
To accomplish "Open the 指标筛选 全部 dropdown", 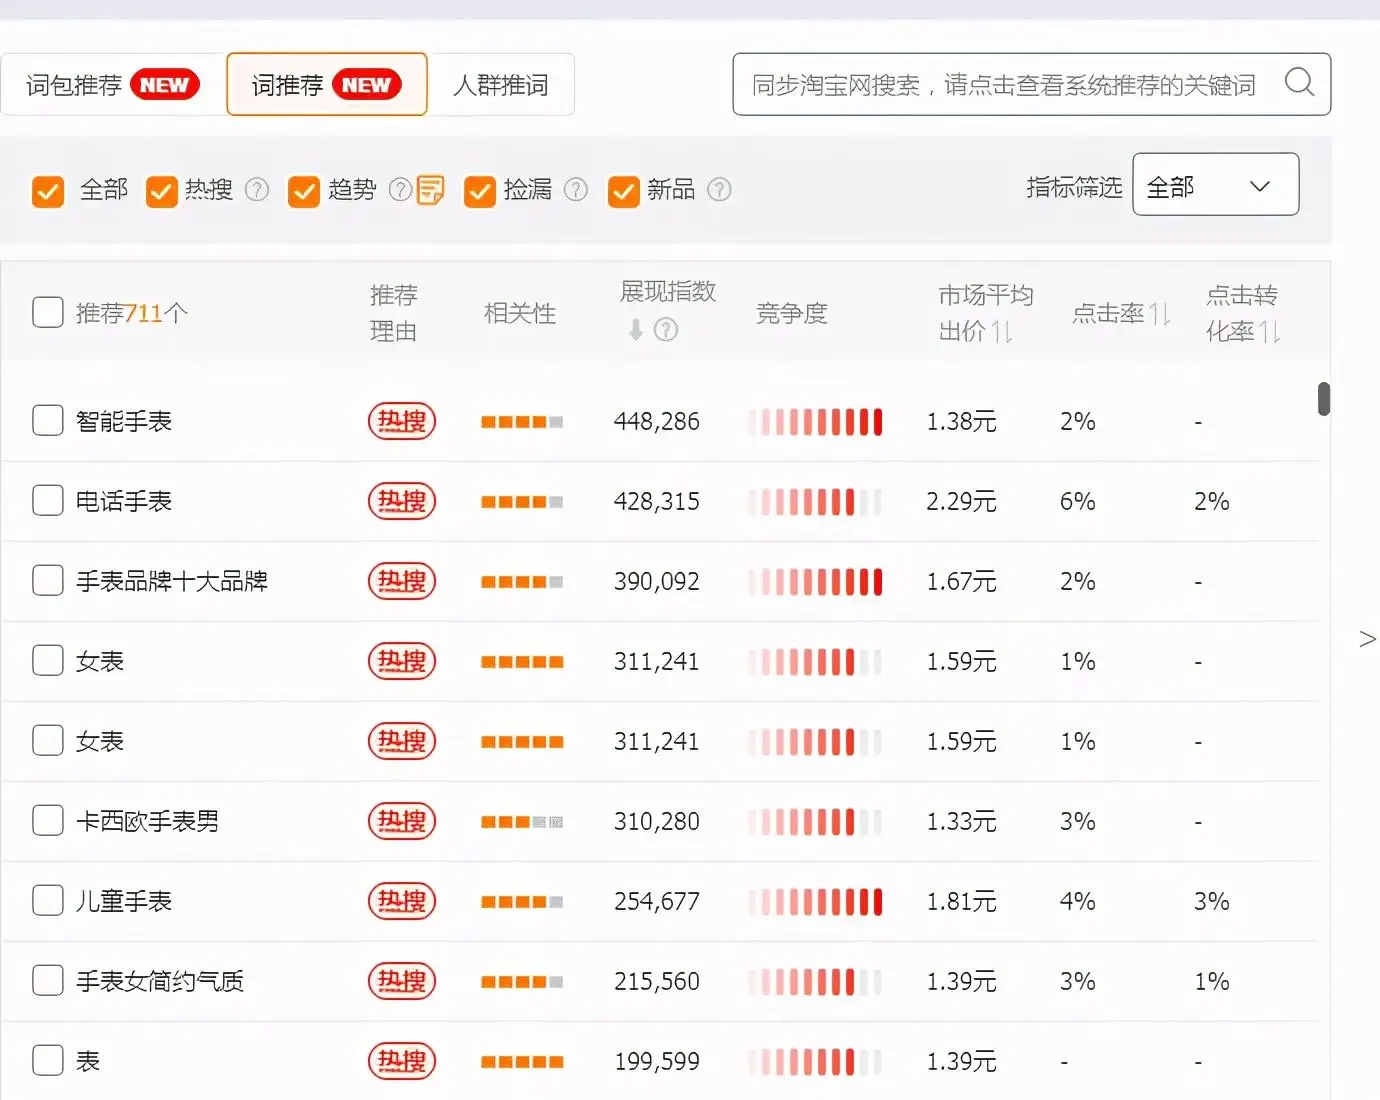I will (x=1215, y=184).
